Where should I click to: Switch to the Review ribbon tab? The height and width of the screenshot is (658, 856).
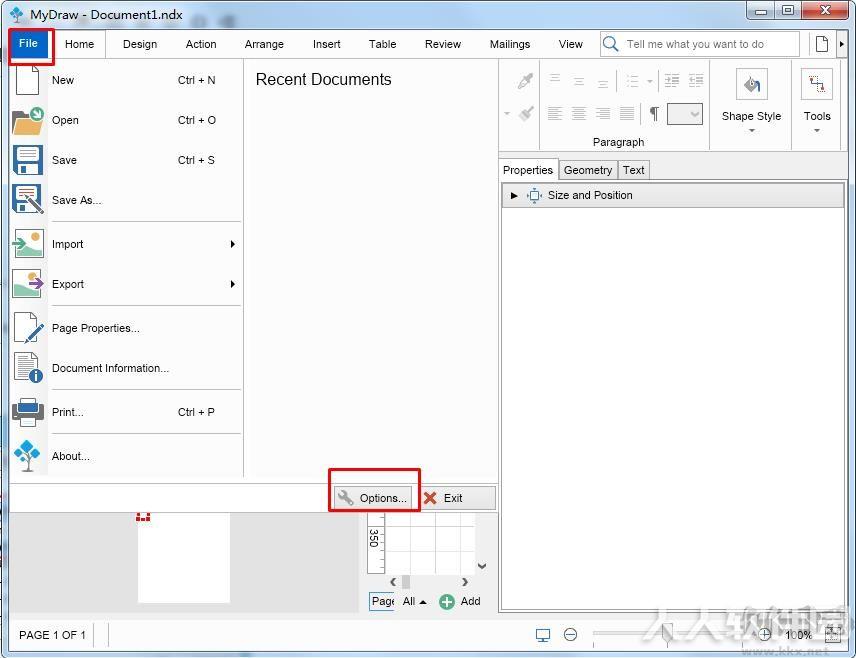443,44
